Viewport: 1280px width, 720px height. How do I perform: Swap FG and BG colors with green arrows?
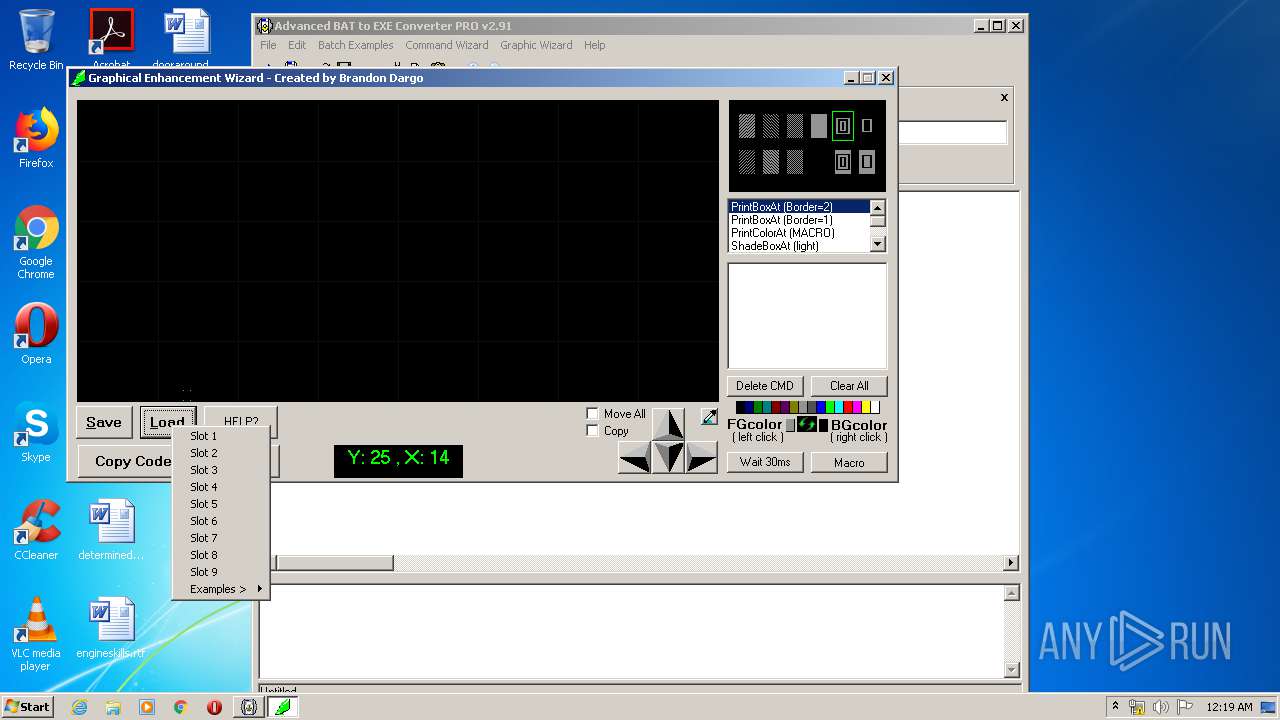point(807,424)
